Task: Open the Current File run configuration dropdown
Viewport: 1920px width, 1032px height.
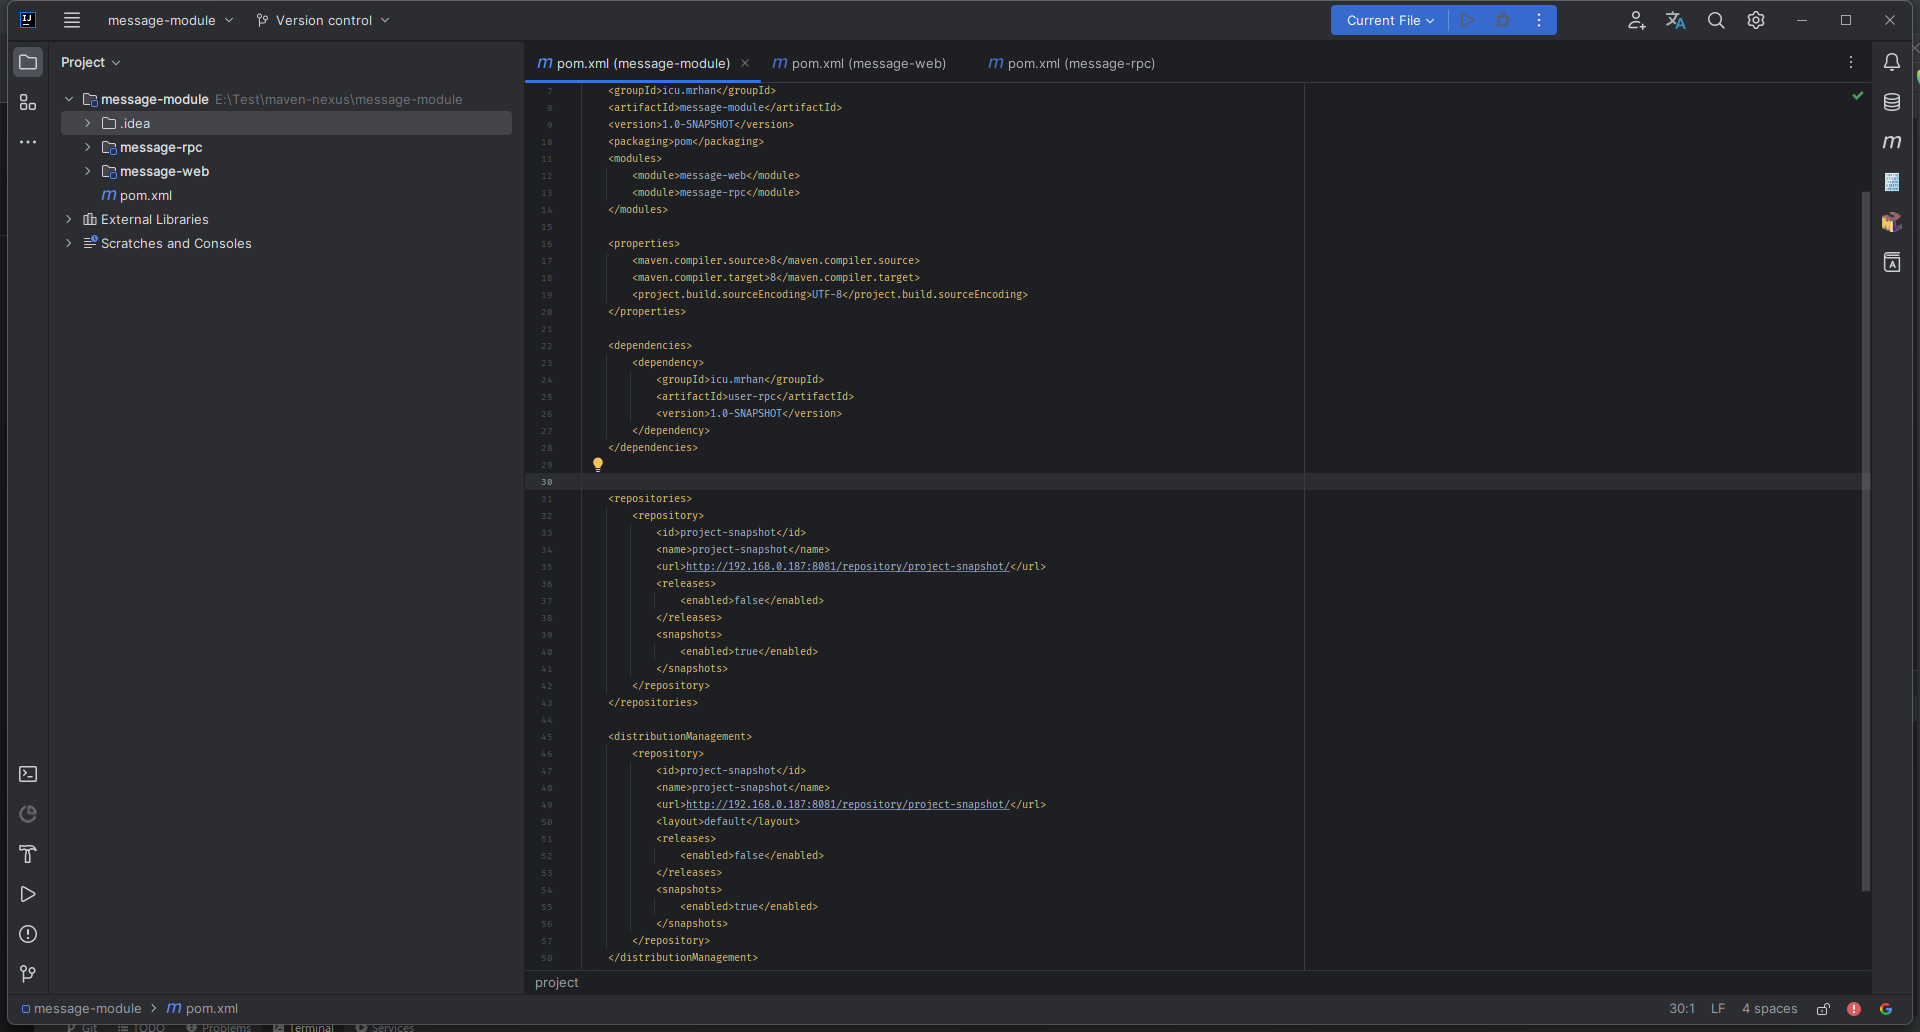Action: point(1389,20)
